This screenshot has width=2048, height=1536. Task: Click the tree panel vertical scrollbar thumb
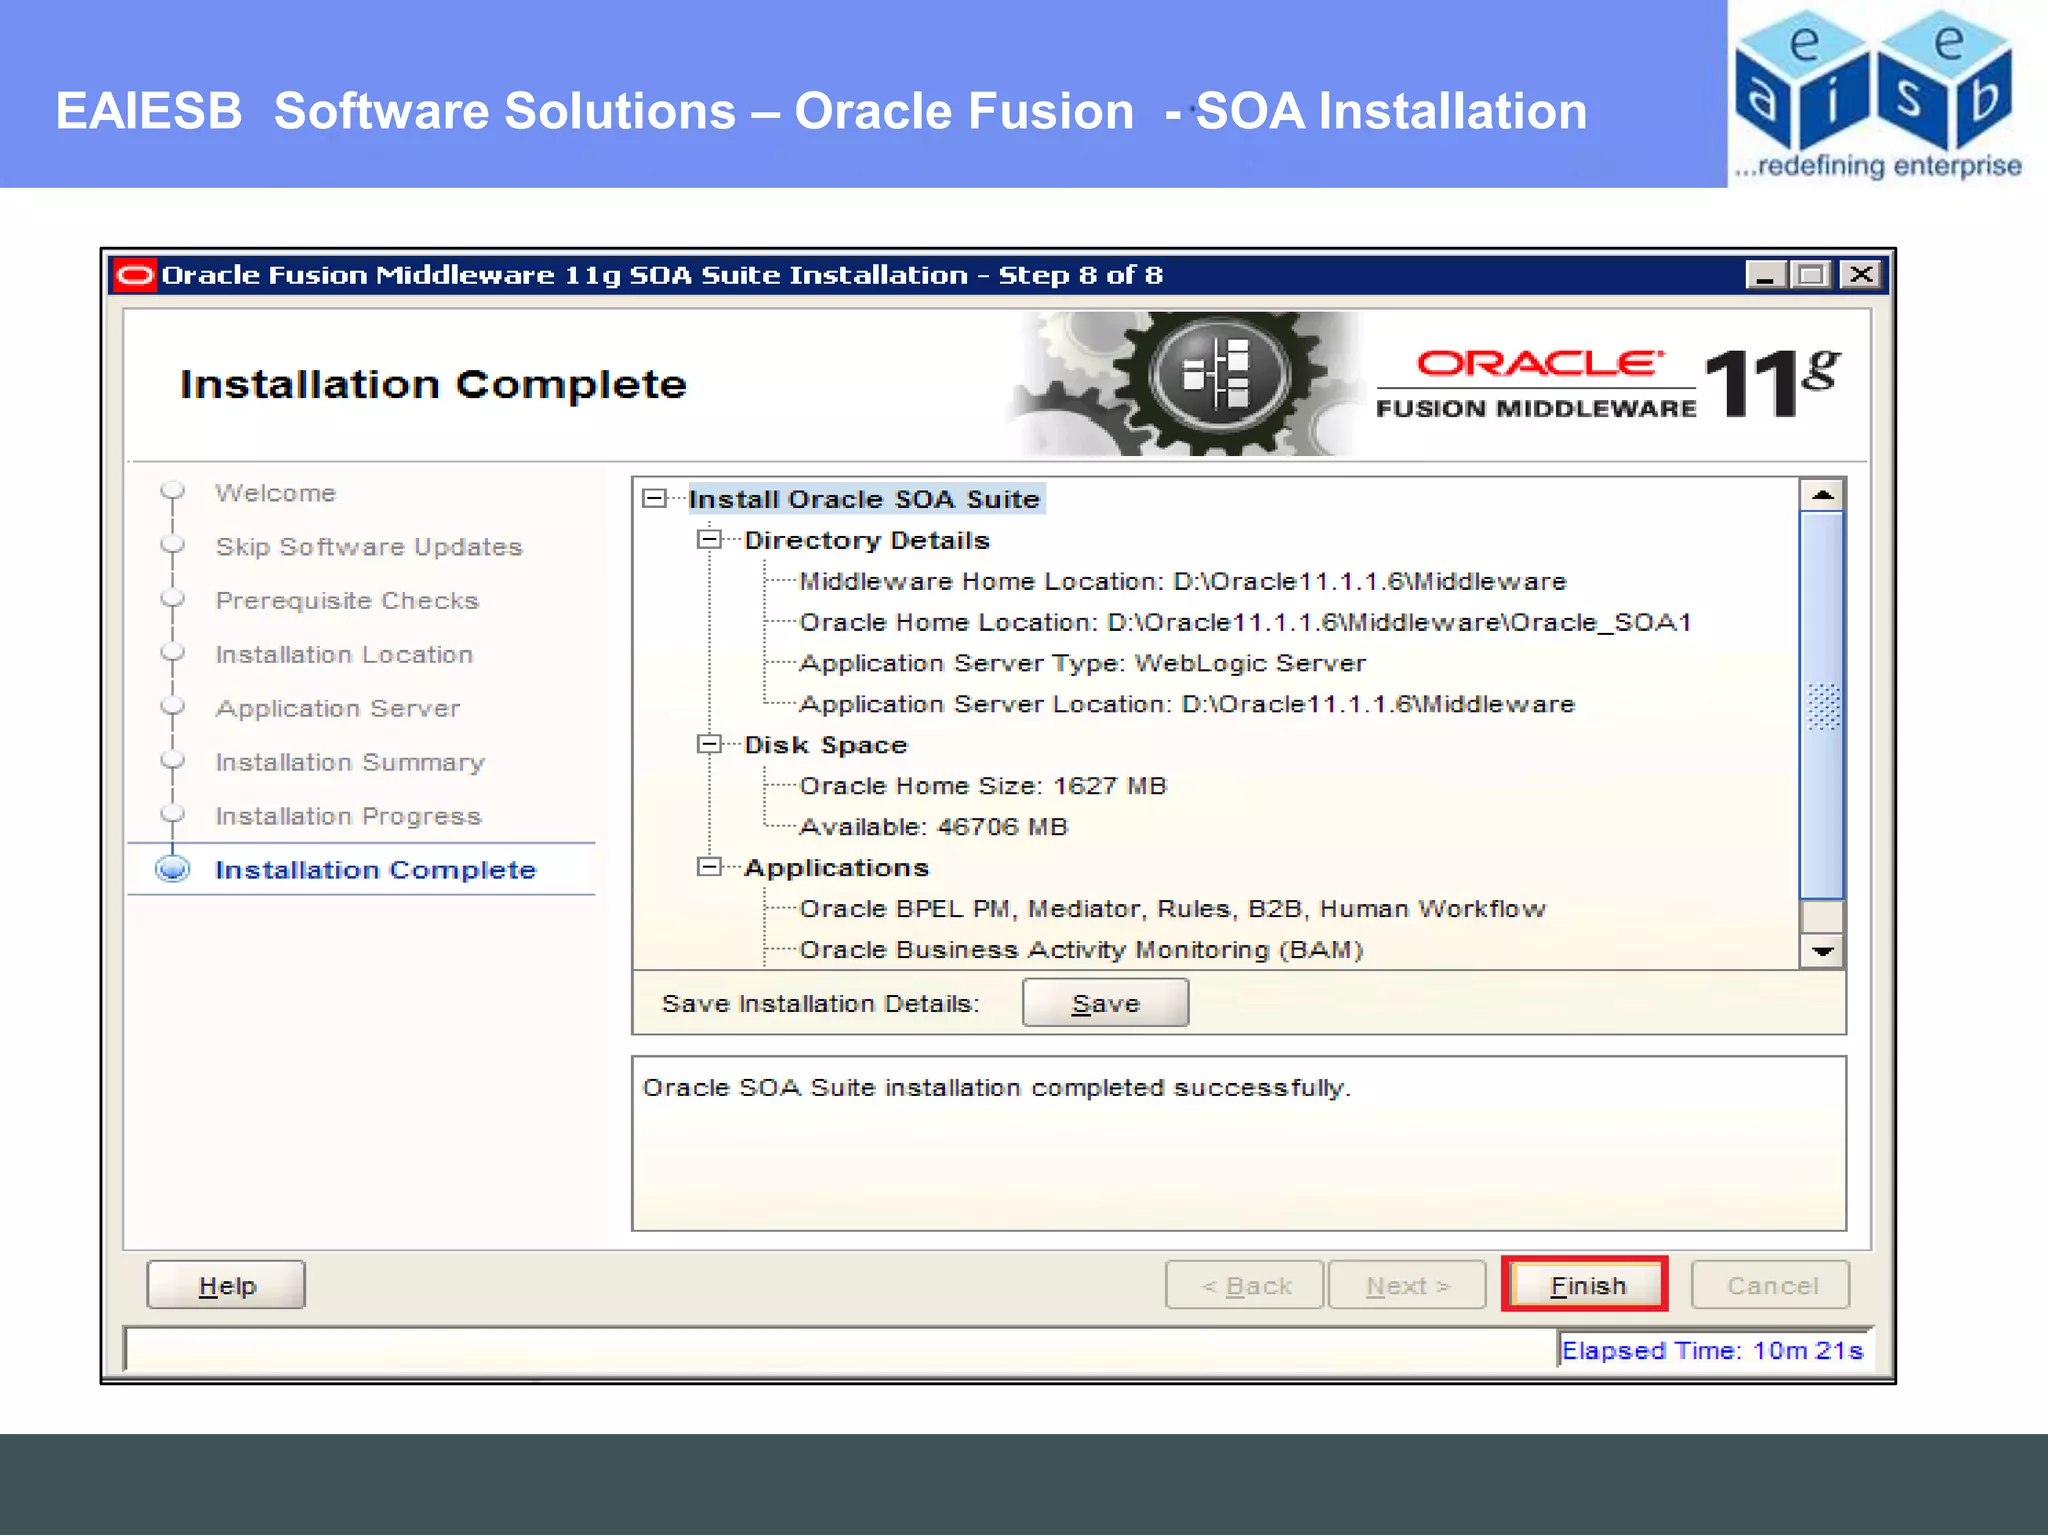tap(1822, 706)
